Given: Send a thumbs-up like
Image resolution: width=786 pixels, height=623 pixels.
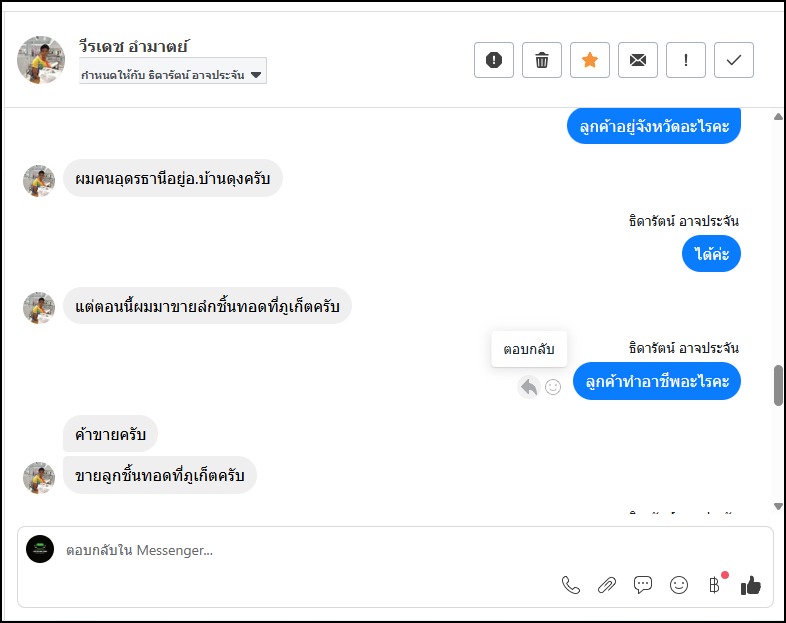Looking at the screenshot, I should pyautogui.click(x=750, y=585).
